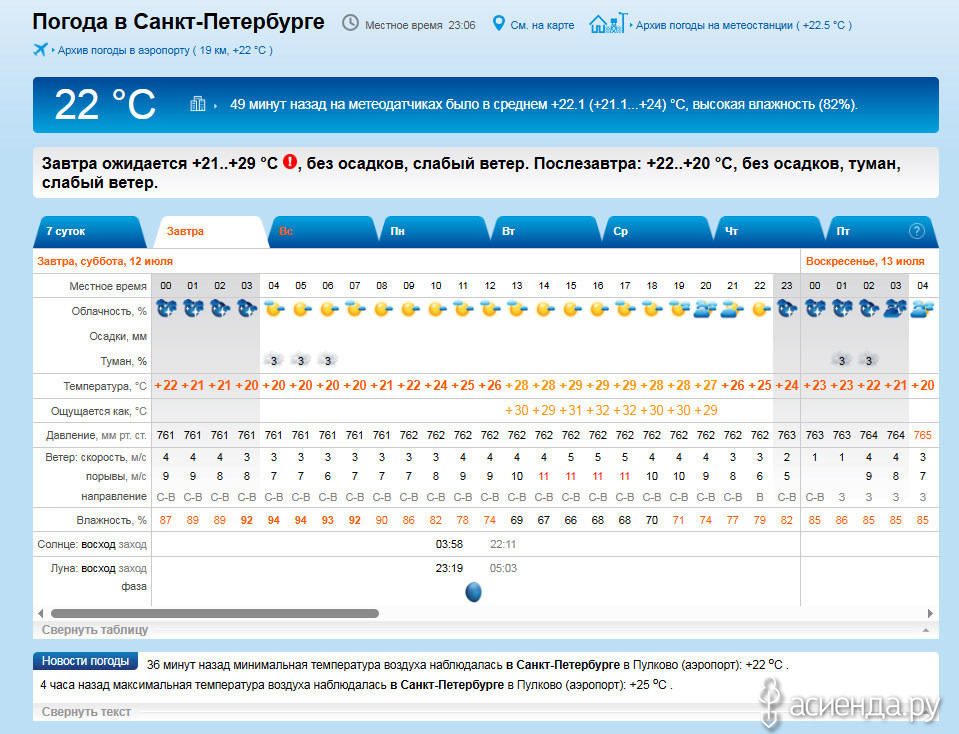
Task: Click the sun cloud icon under hour 18
Action: click(652, 309)
